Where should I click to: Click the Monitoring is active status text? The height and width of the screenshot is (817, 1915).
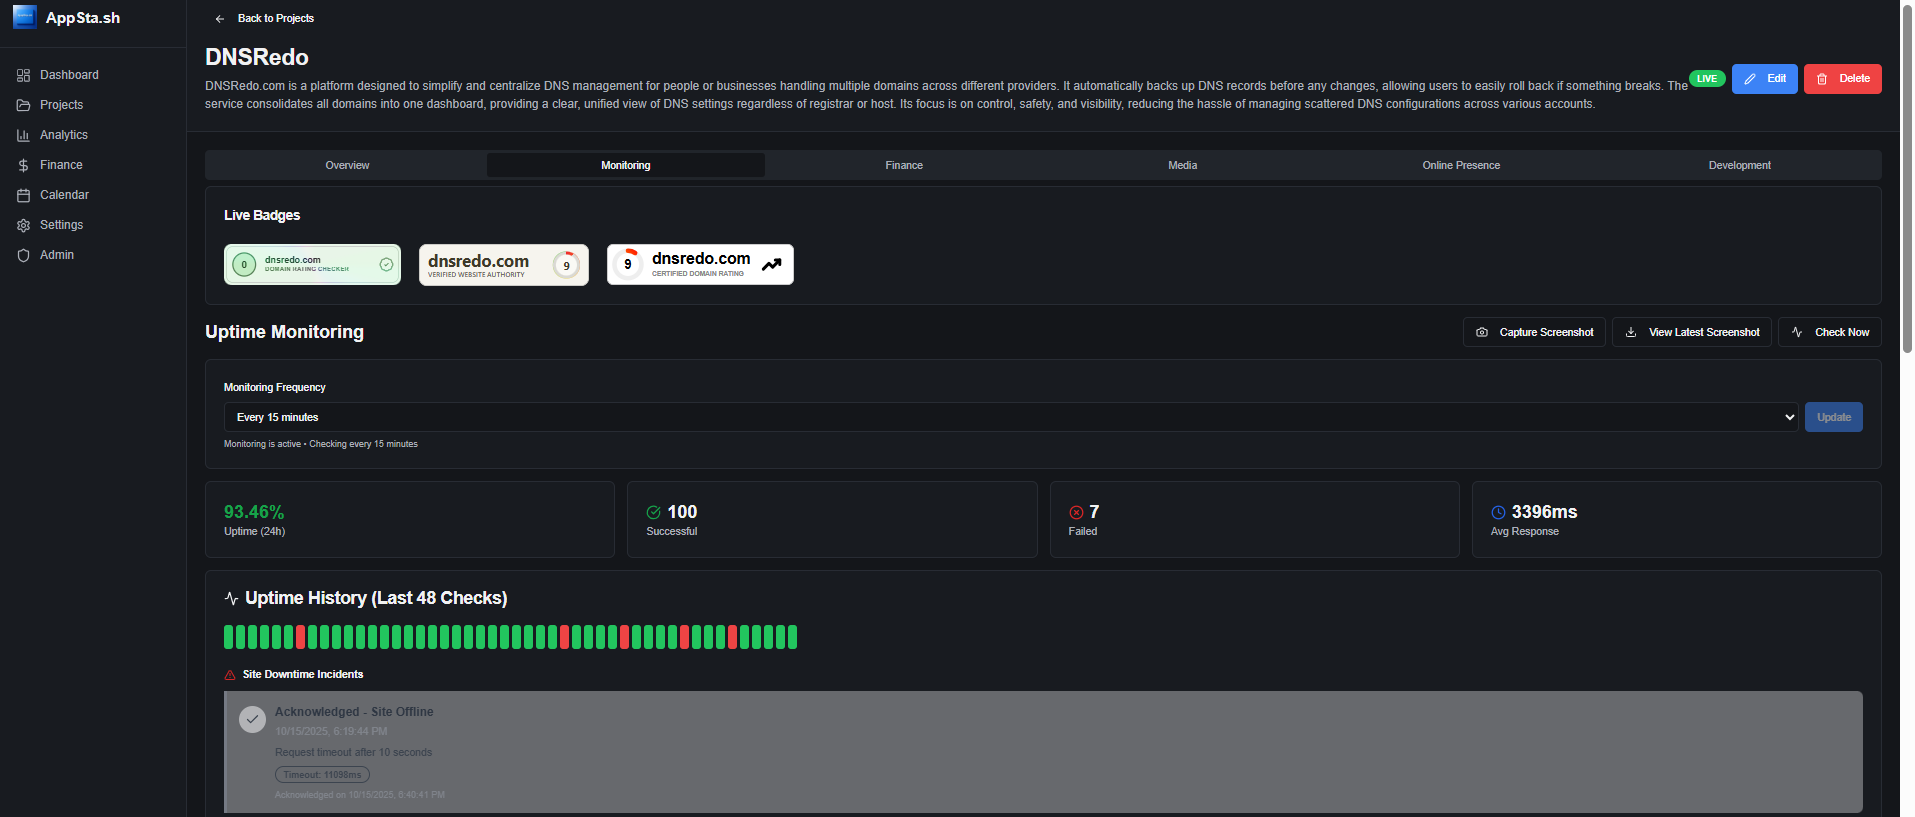321,444
